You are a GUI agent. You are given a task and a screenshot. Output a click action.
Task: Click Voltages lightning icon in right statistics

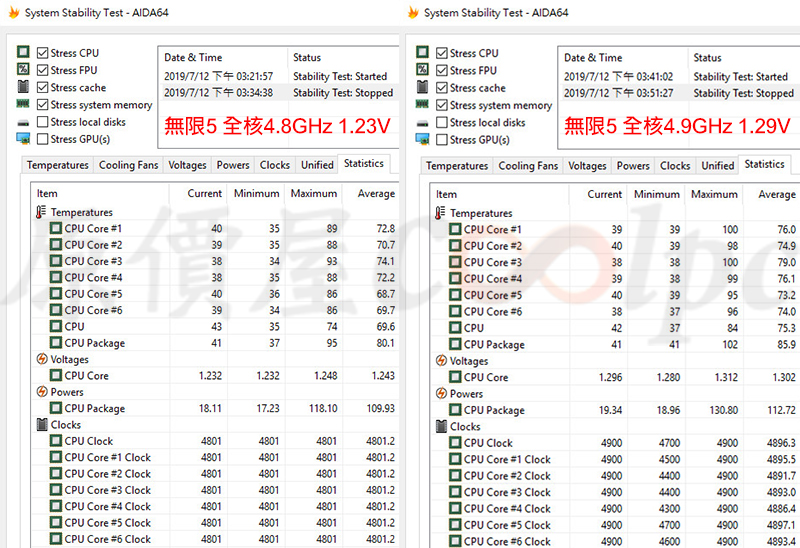coord(441,360)
